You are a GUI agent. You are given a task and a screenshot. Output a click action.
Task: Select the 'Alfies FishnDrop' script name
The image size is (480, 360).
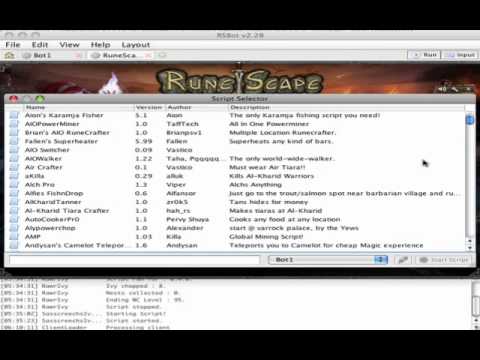(x=54, y=193)
